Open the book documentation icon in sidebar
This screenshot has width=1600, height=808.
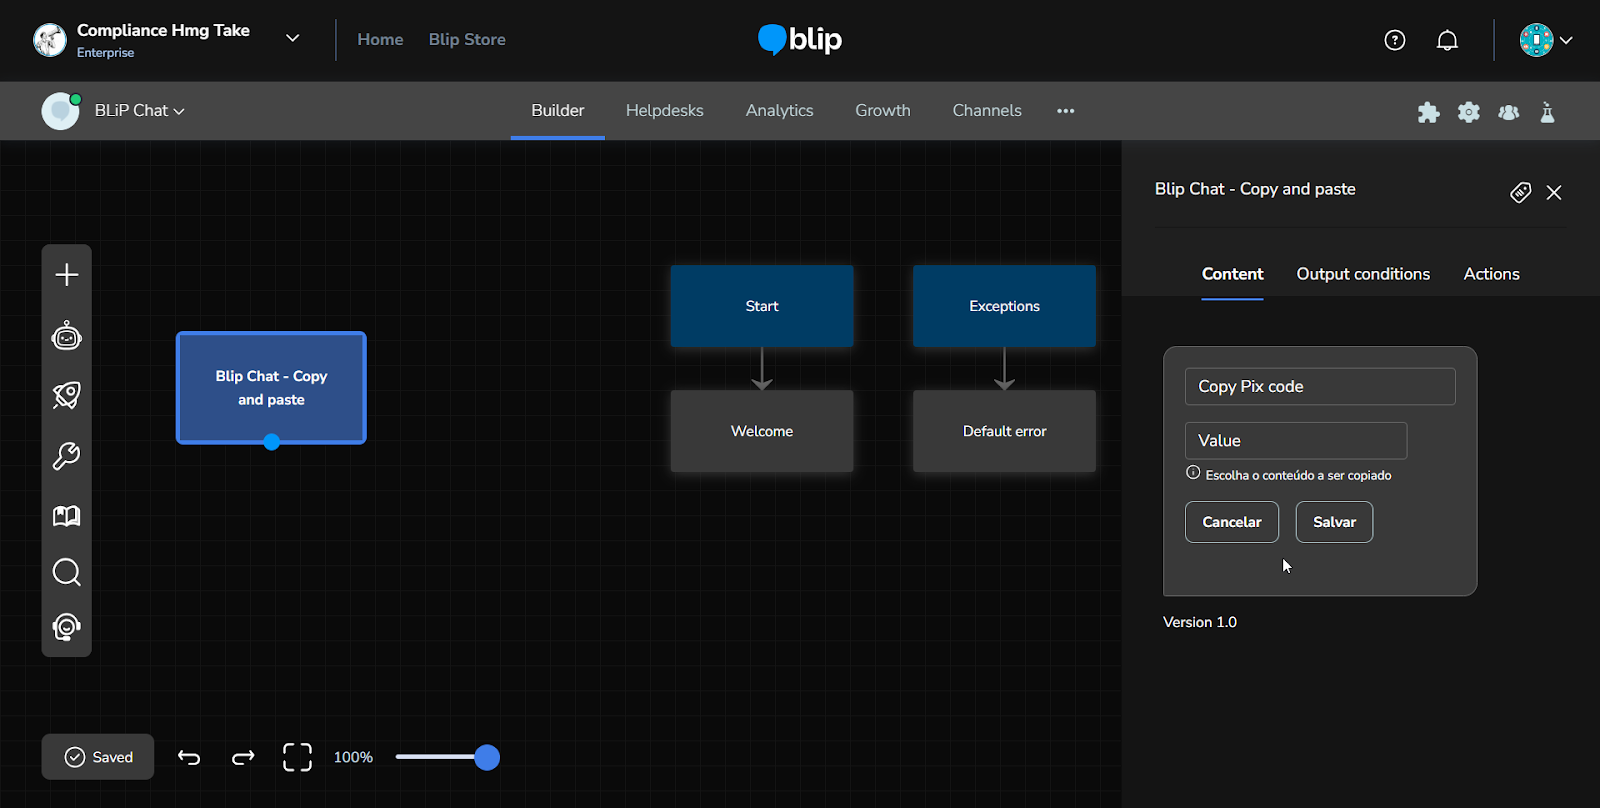67,516
